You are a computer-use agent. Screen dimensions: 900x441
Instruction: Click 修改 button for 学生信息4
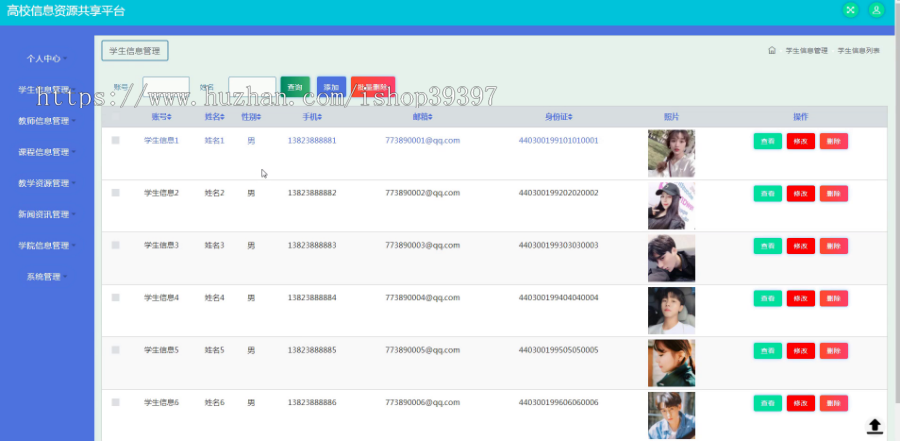tap(801, 299)
